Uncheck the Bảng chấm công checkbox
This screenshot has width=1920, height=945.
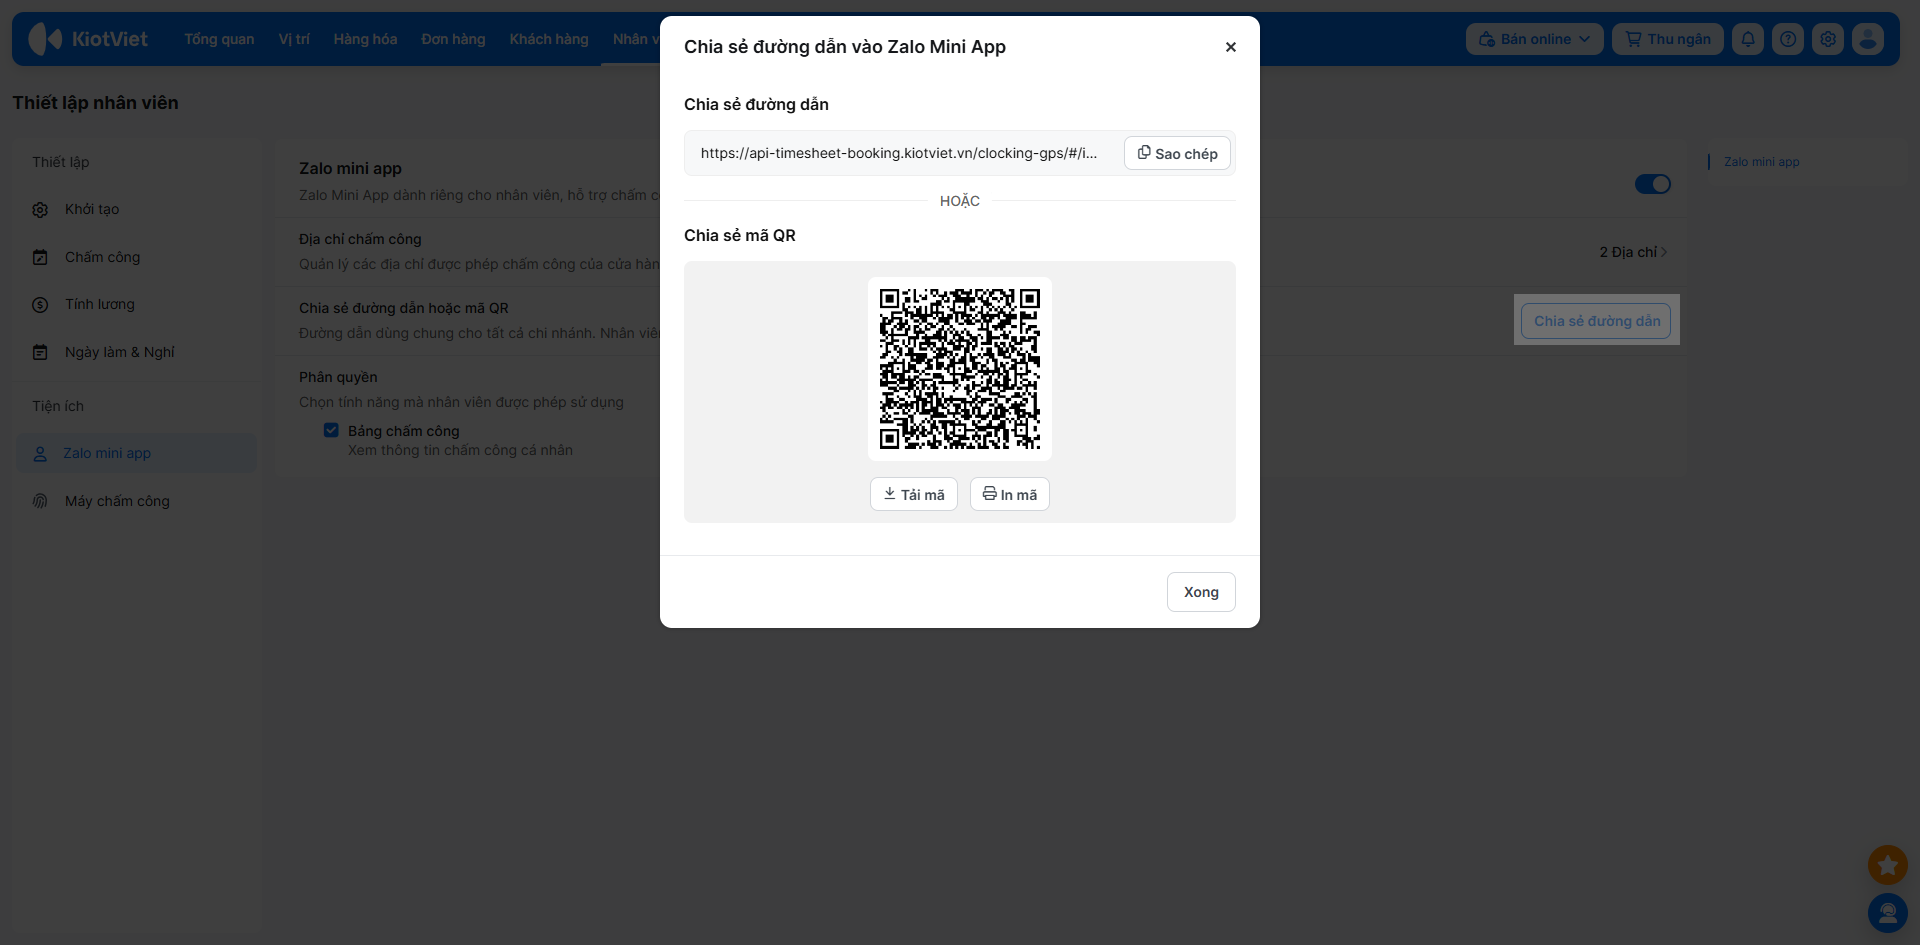tap(331, 430)
